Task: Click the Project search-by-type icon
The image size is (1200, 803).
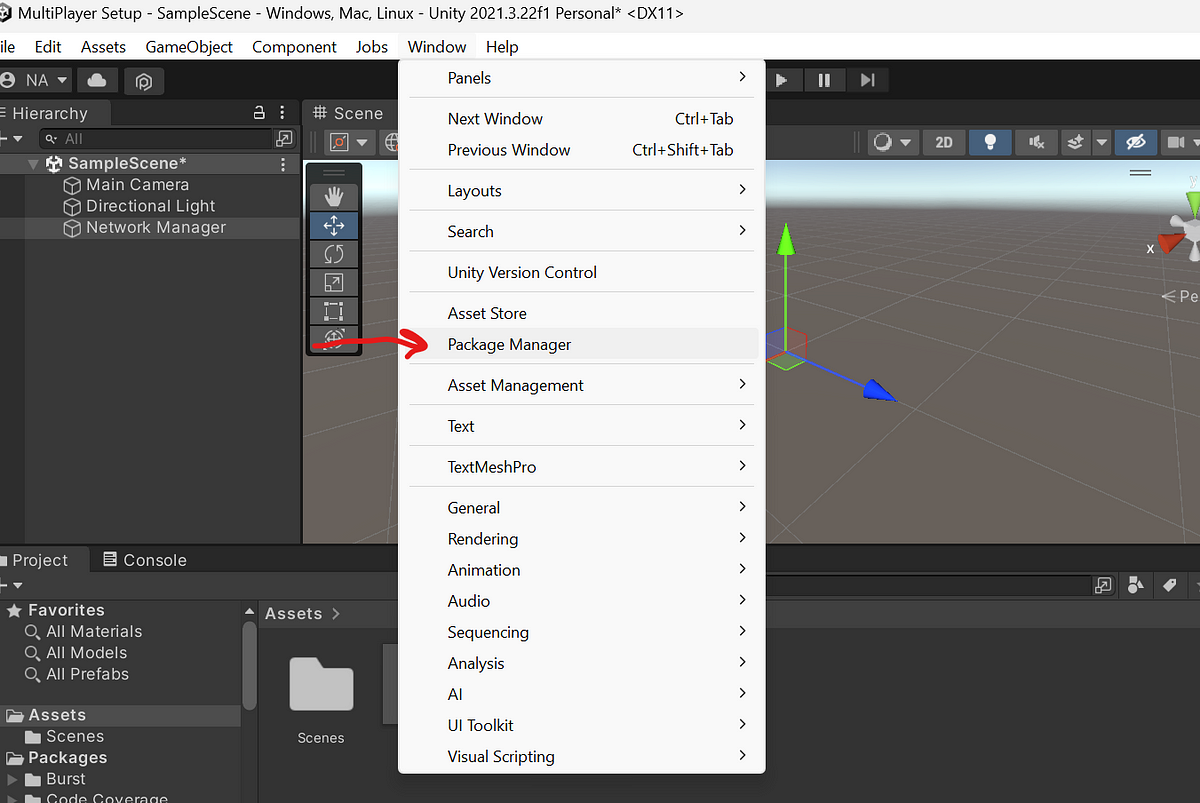Action: pos(1136,584)
